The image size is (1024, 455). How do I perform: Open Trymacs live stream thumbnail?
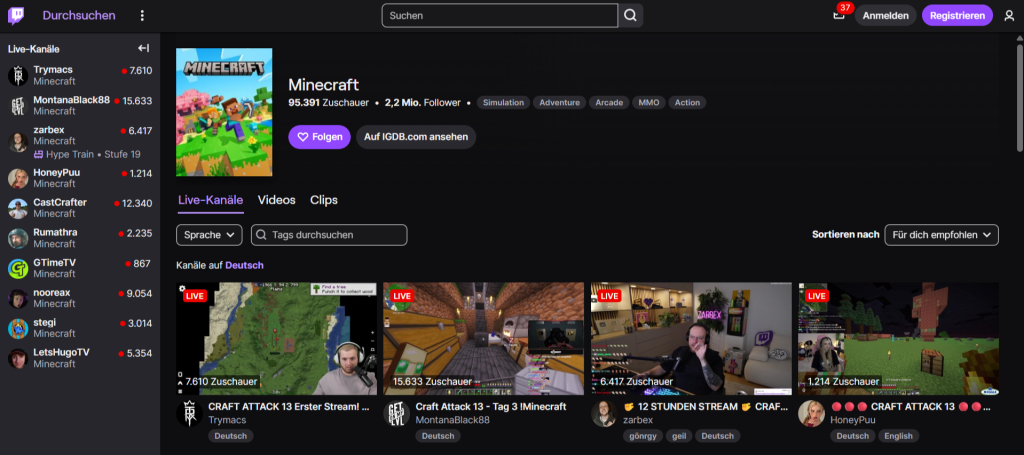(x=277, y=339)
